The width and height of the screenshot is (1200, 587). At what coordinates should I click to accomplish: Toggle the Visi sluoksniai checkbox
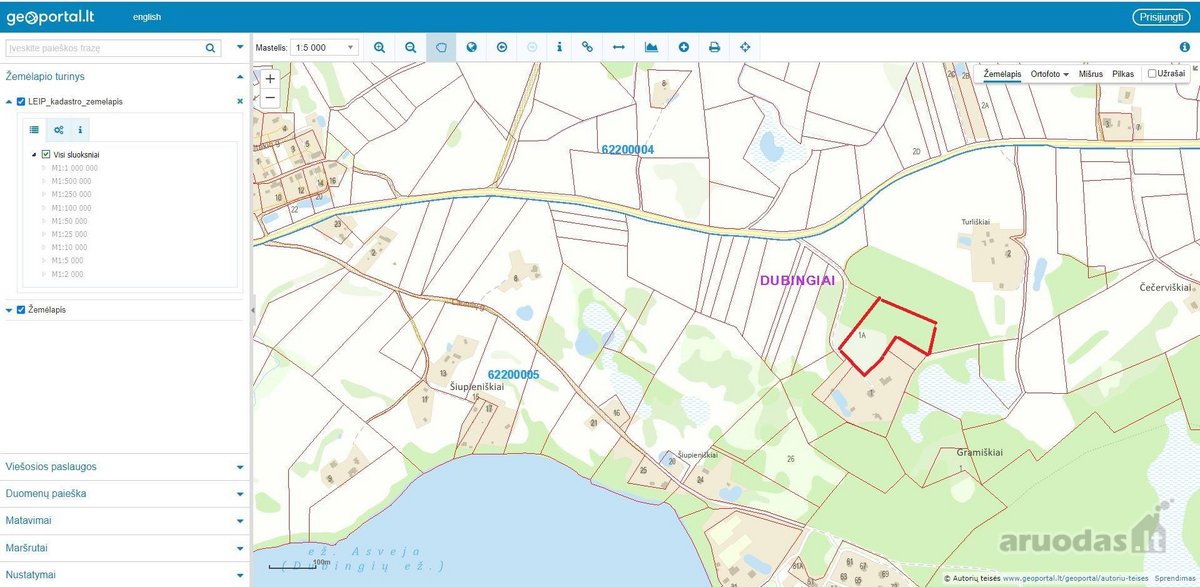[46, 154]
